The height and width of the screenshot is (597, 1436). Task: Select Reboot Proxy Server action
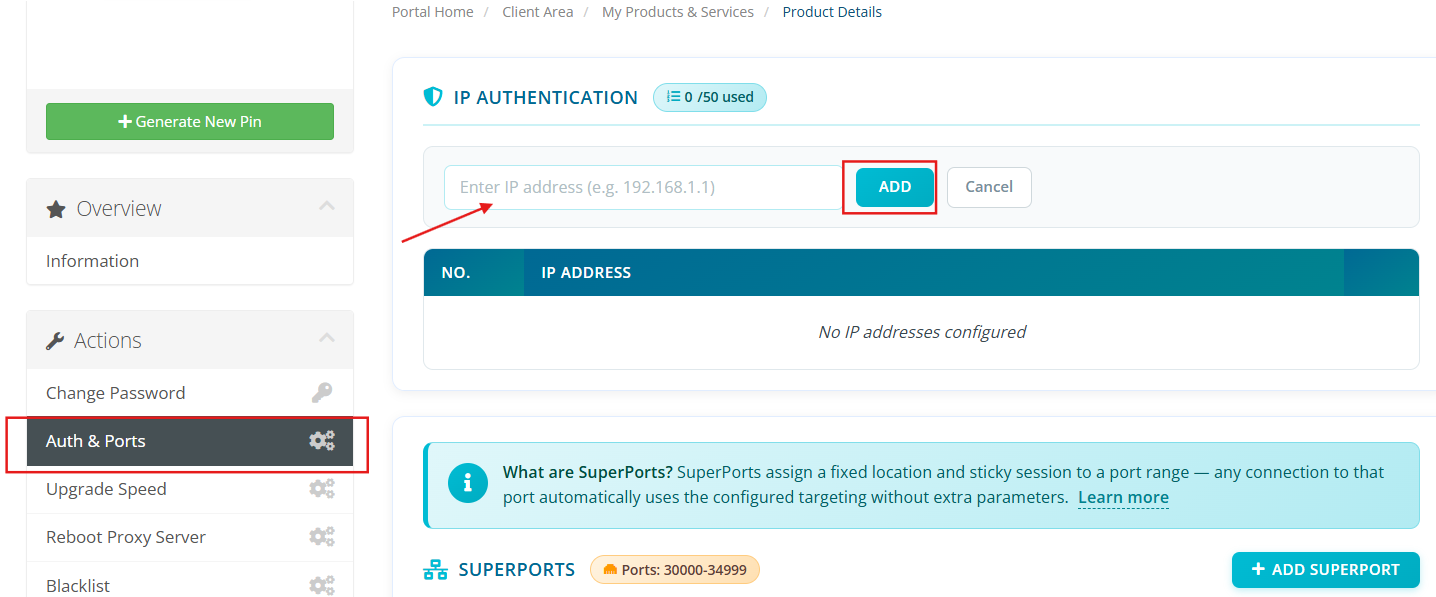(126, 537)
